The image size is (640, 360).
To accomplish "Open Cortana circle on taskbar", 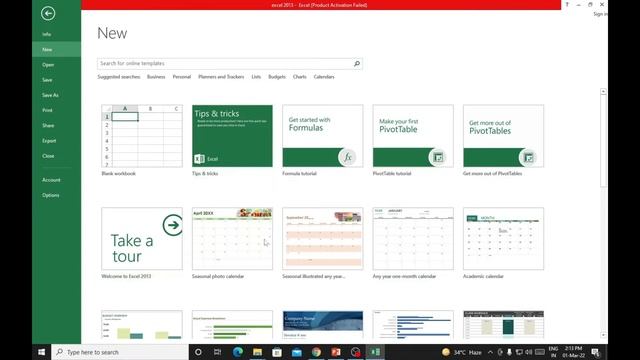I will (198, 352).
